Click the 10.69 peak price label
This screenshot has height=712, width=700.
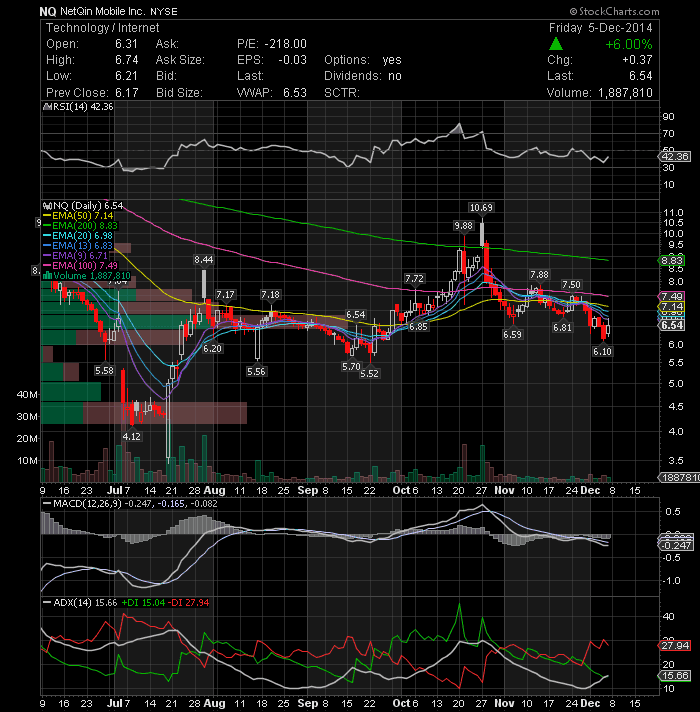point(481,208)
